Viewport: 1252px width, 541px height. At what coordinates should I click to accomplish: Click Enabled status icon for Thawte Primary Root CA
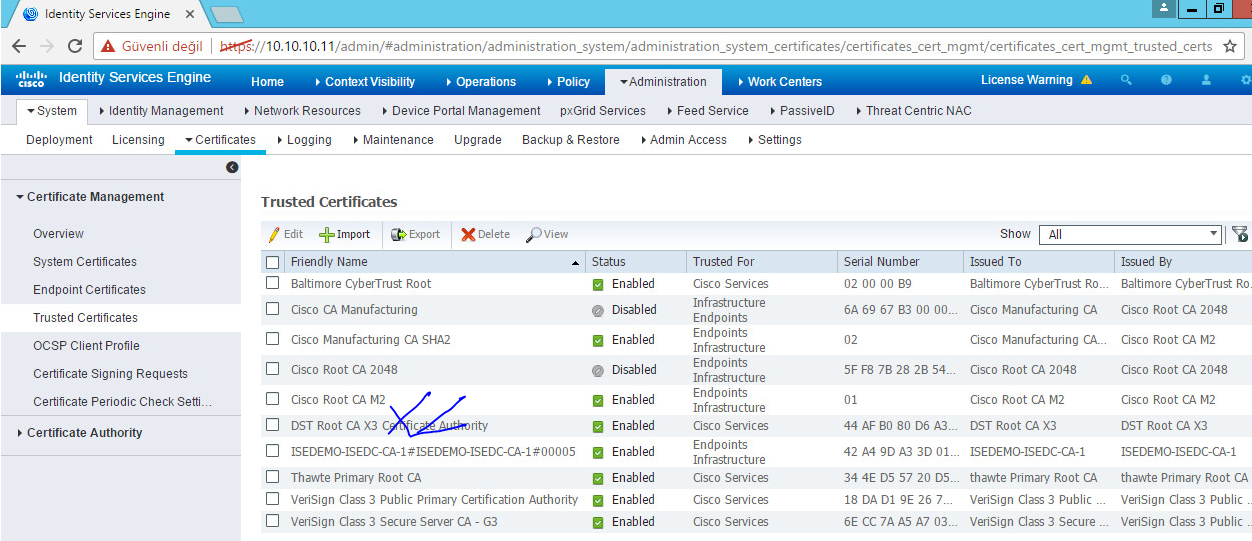598,478
